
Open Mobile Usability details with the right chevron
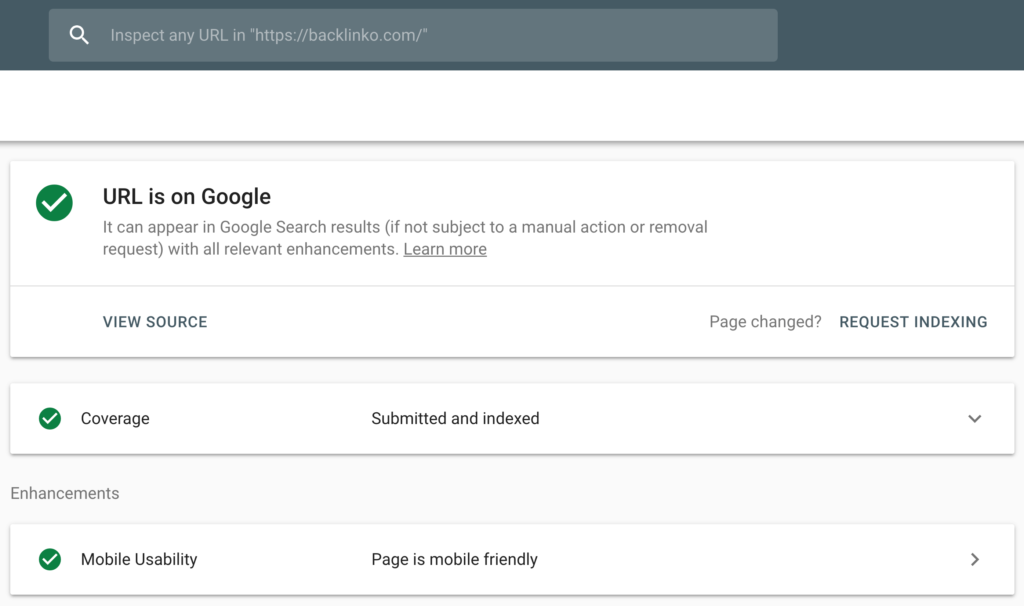tap(975, 560)
